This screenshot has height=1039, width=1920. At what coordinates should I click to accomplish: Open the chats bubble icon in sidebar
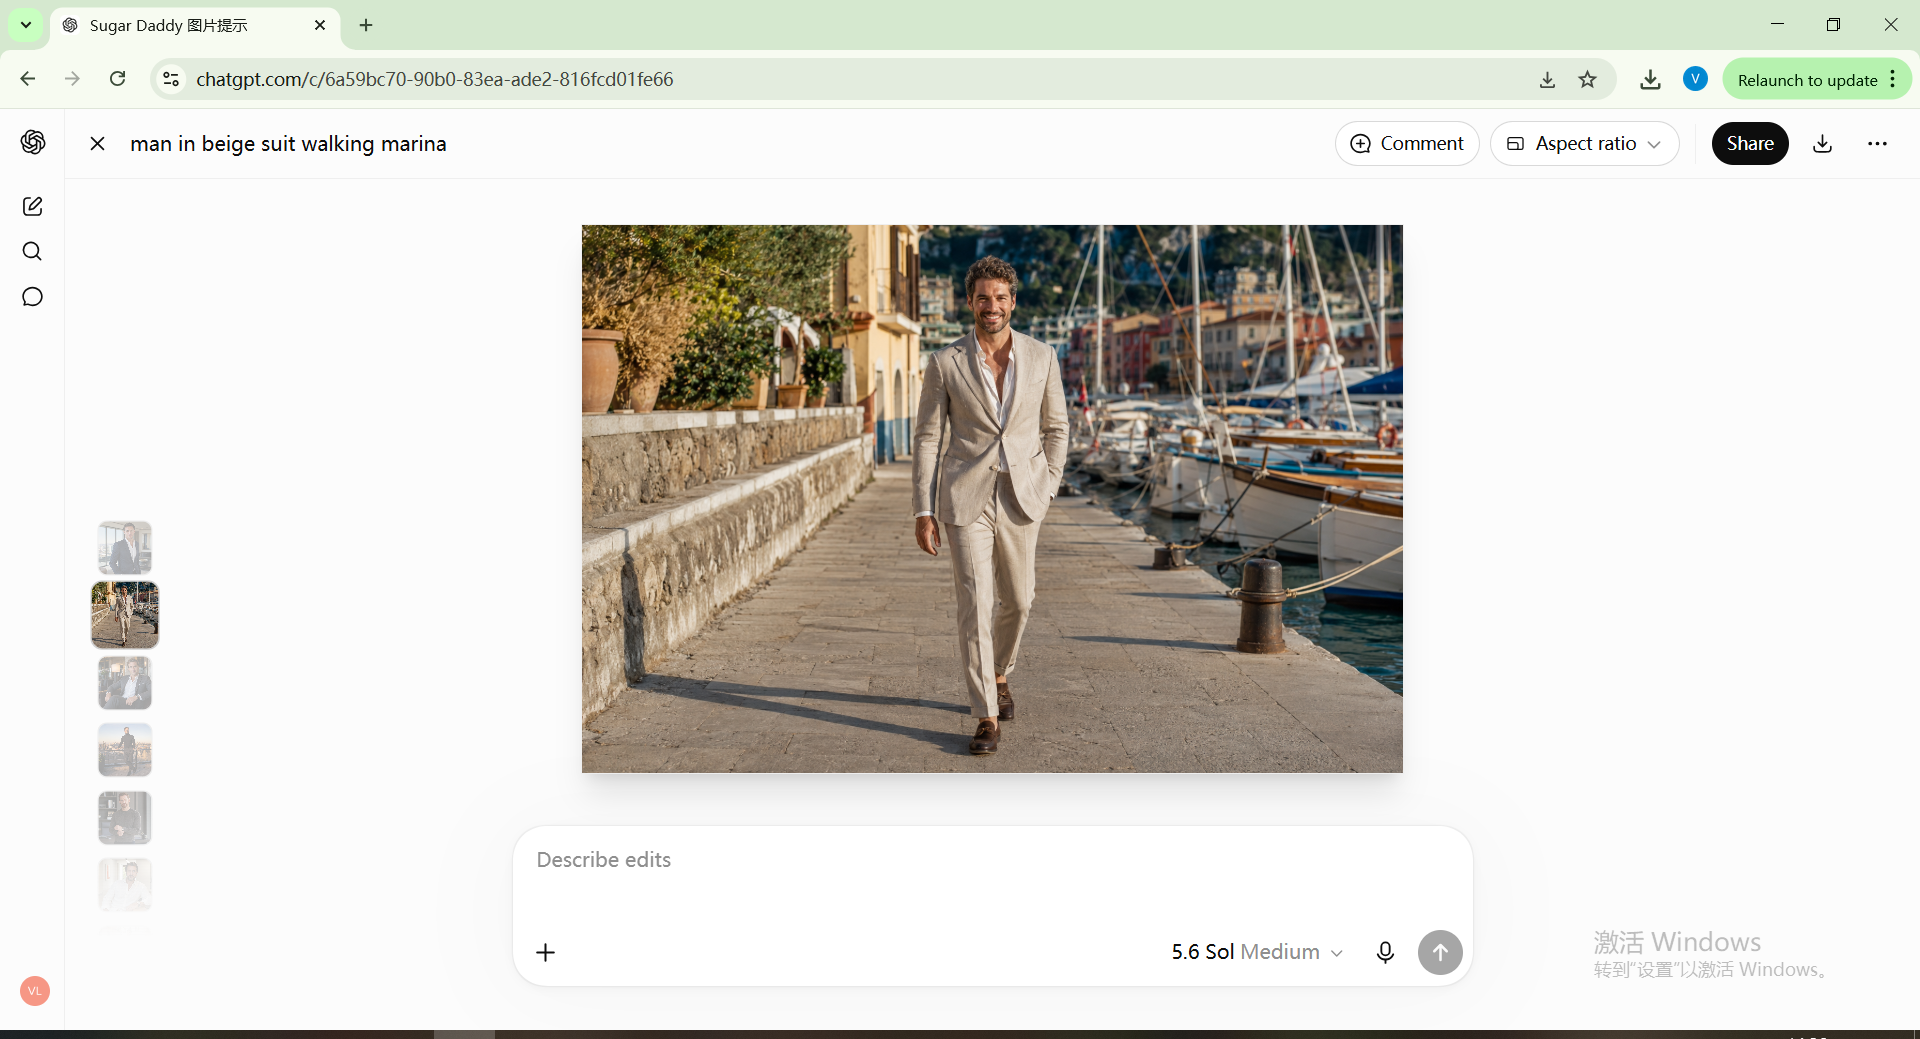(x=32, y=297)
